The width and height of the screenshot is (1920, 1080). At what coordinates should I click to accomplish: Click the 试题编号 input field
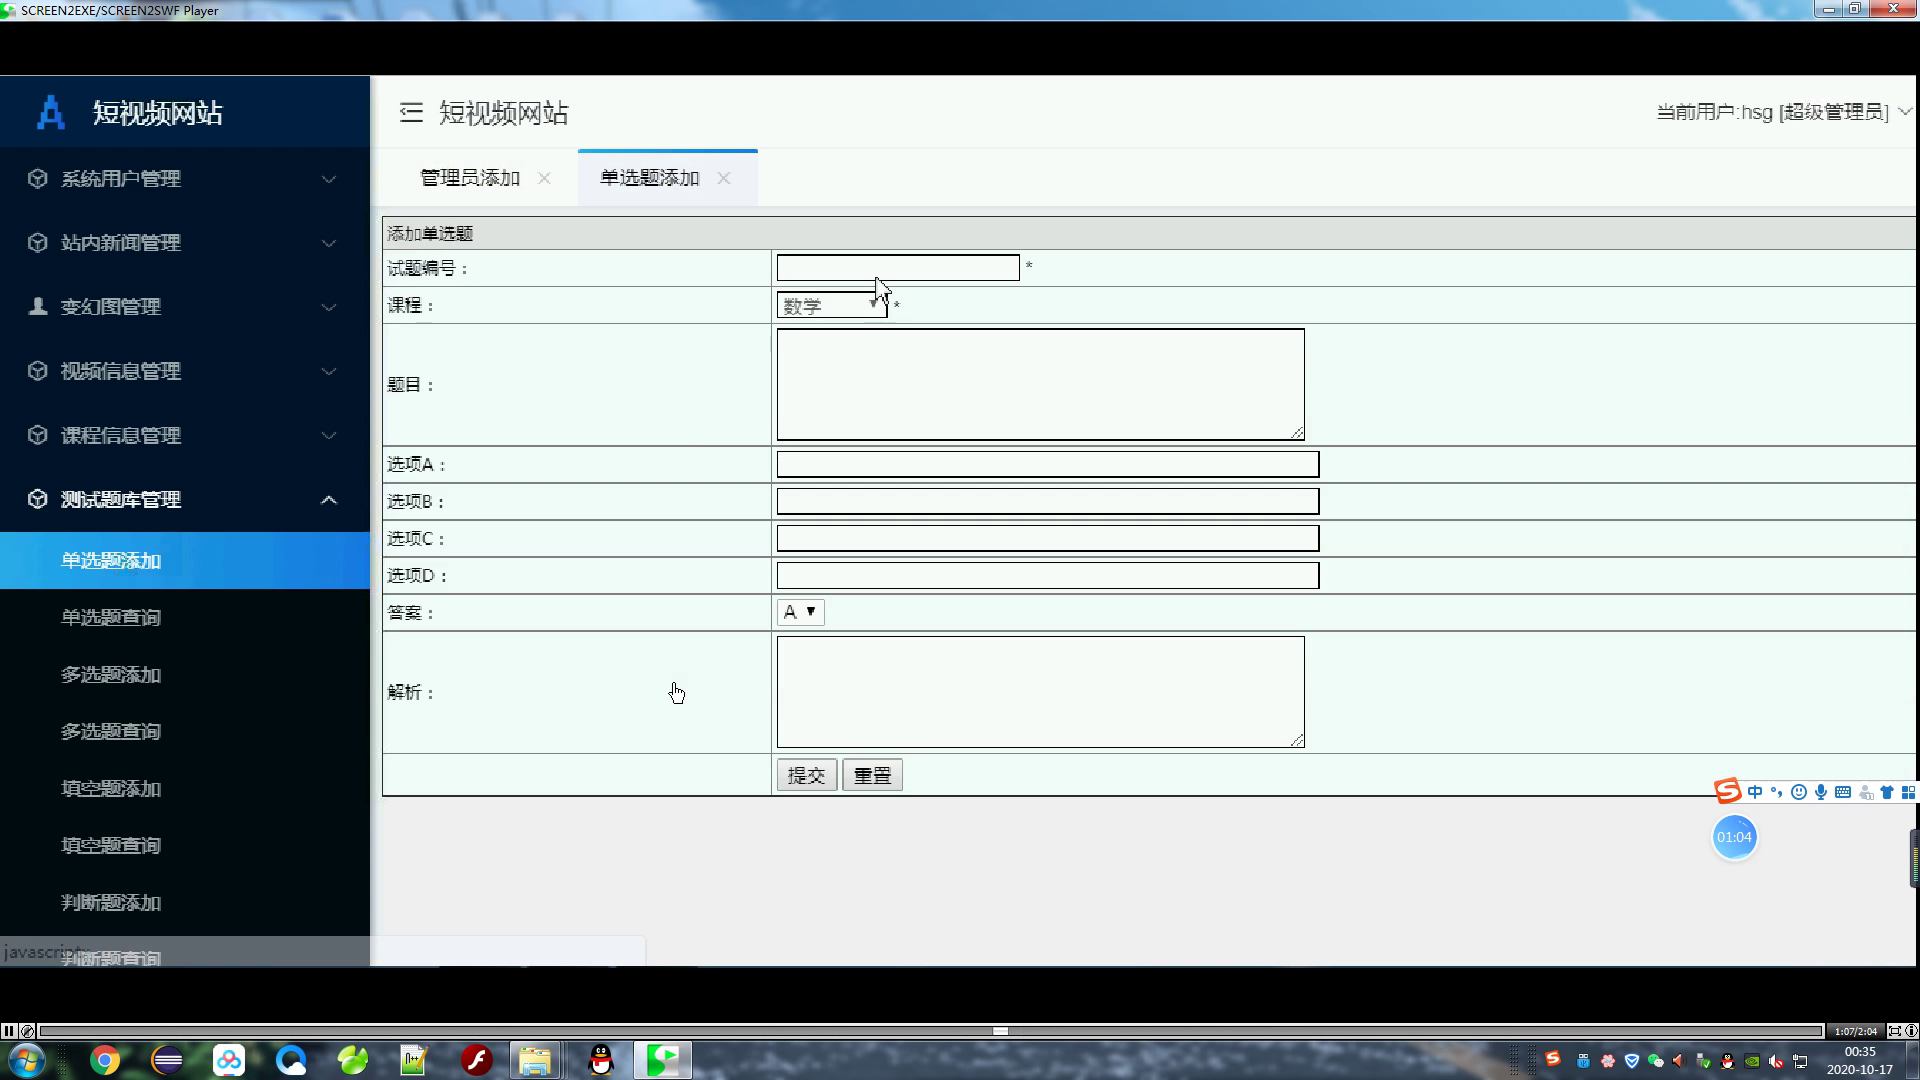click(898, 268)
